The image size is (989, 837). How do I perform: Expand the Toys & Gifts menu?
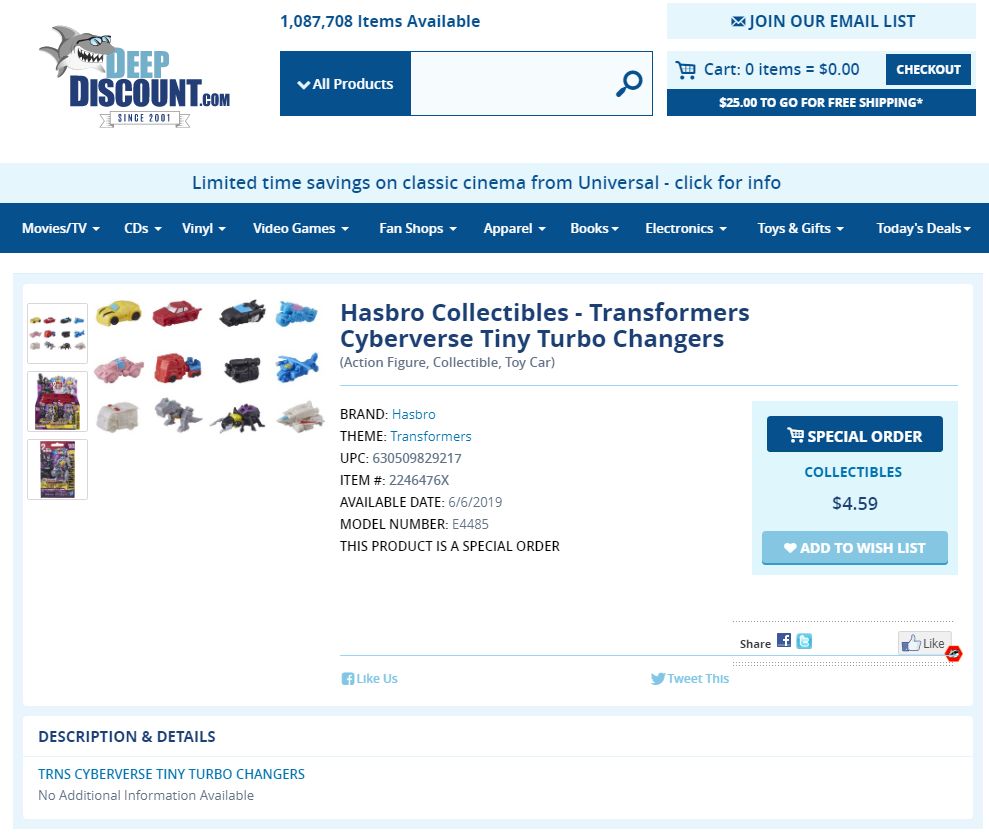tap(800, 228)
